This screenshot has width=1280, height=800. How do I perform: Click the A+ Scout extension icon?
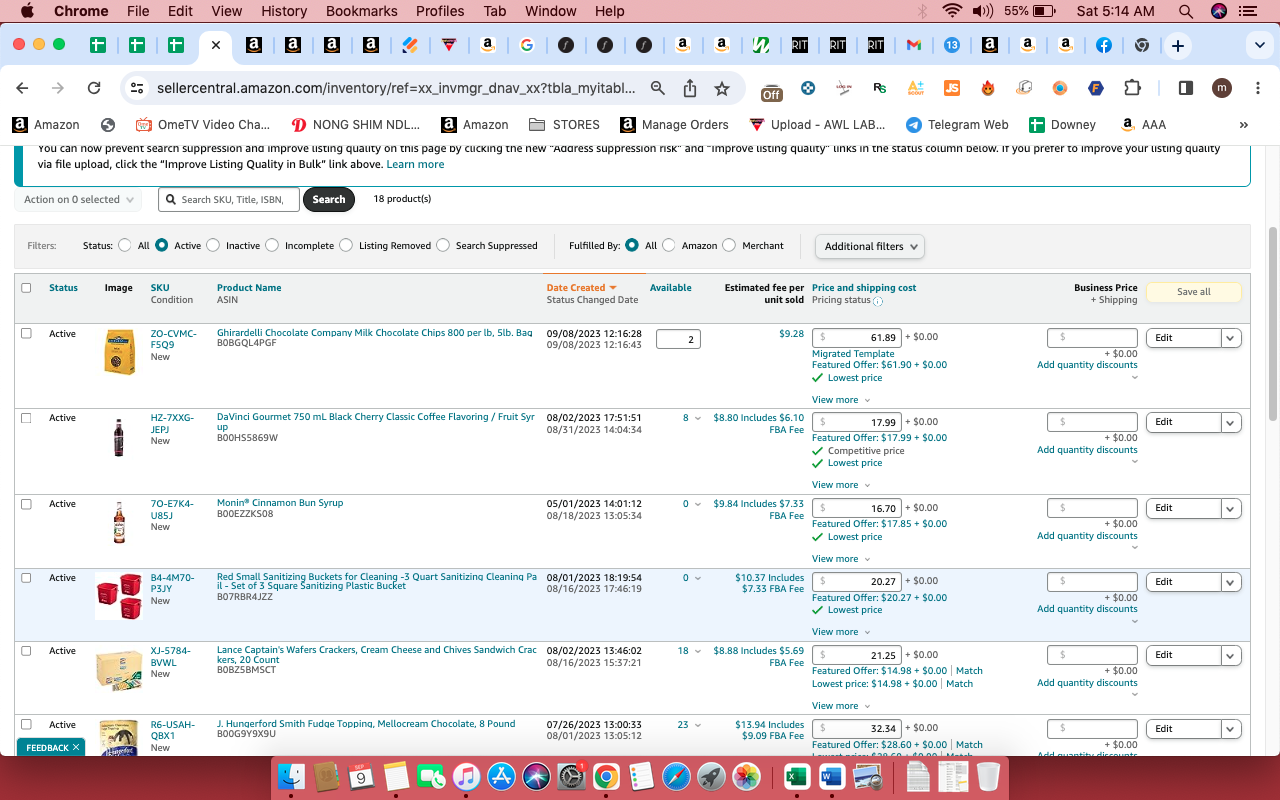point(916,88)
